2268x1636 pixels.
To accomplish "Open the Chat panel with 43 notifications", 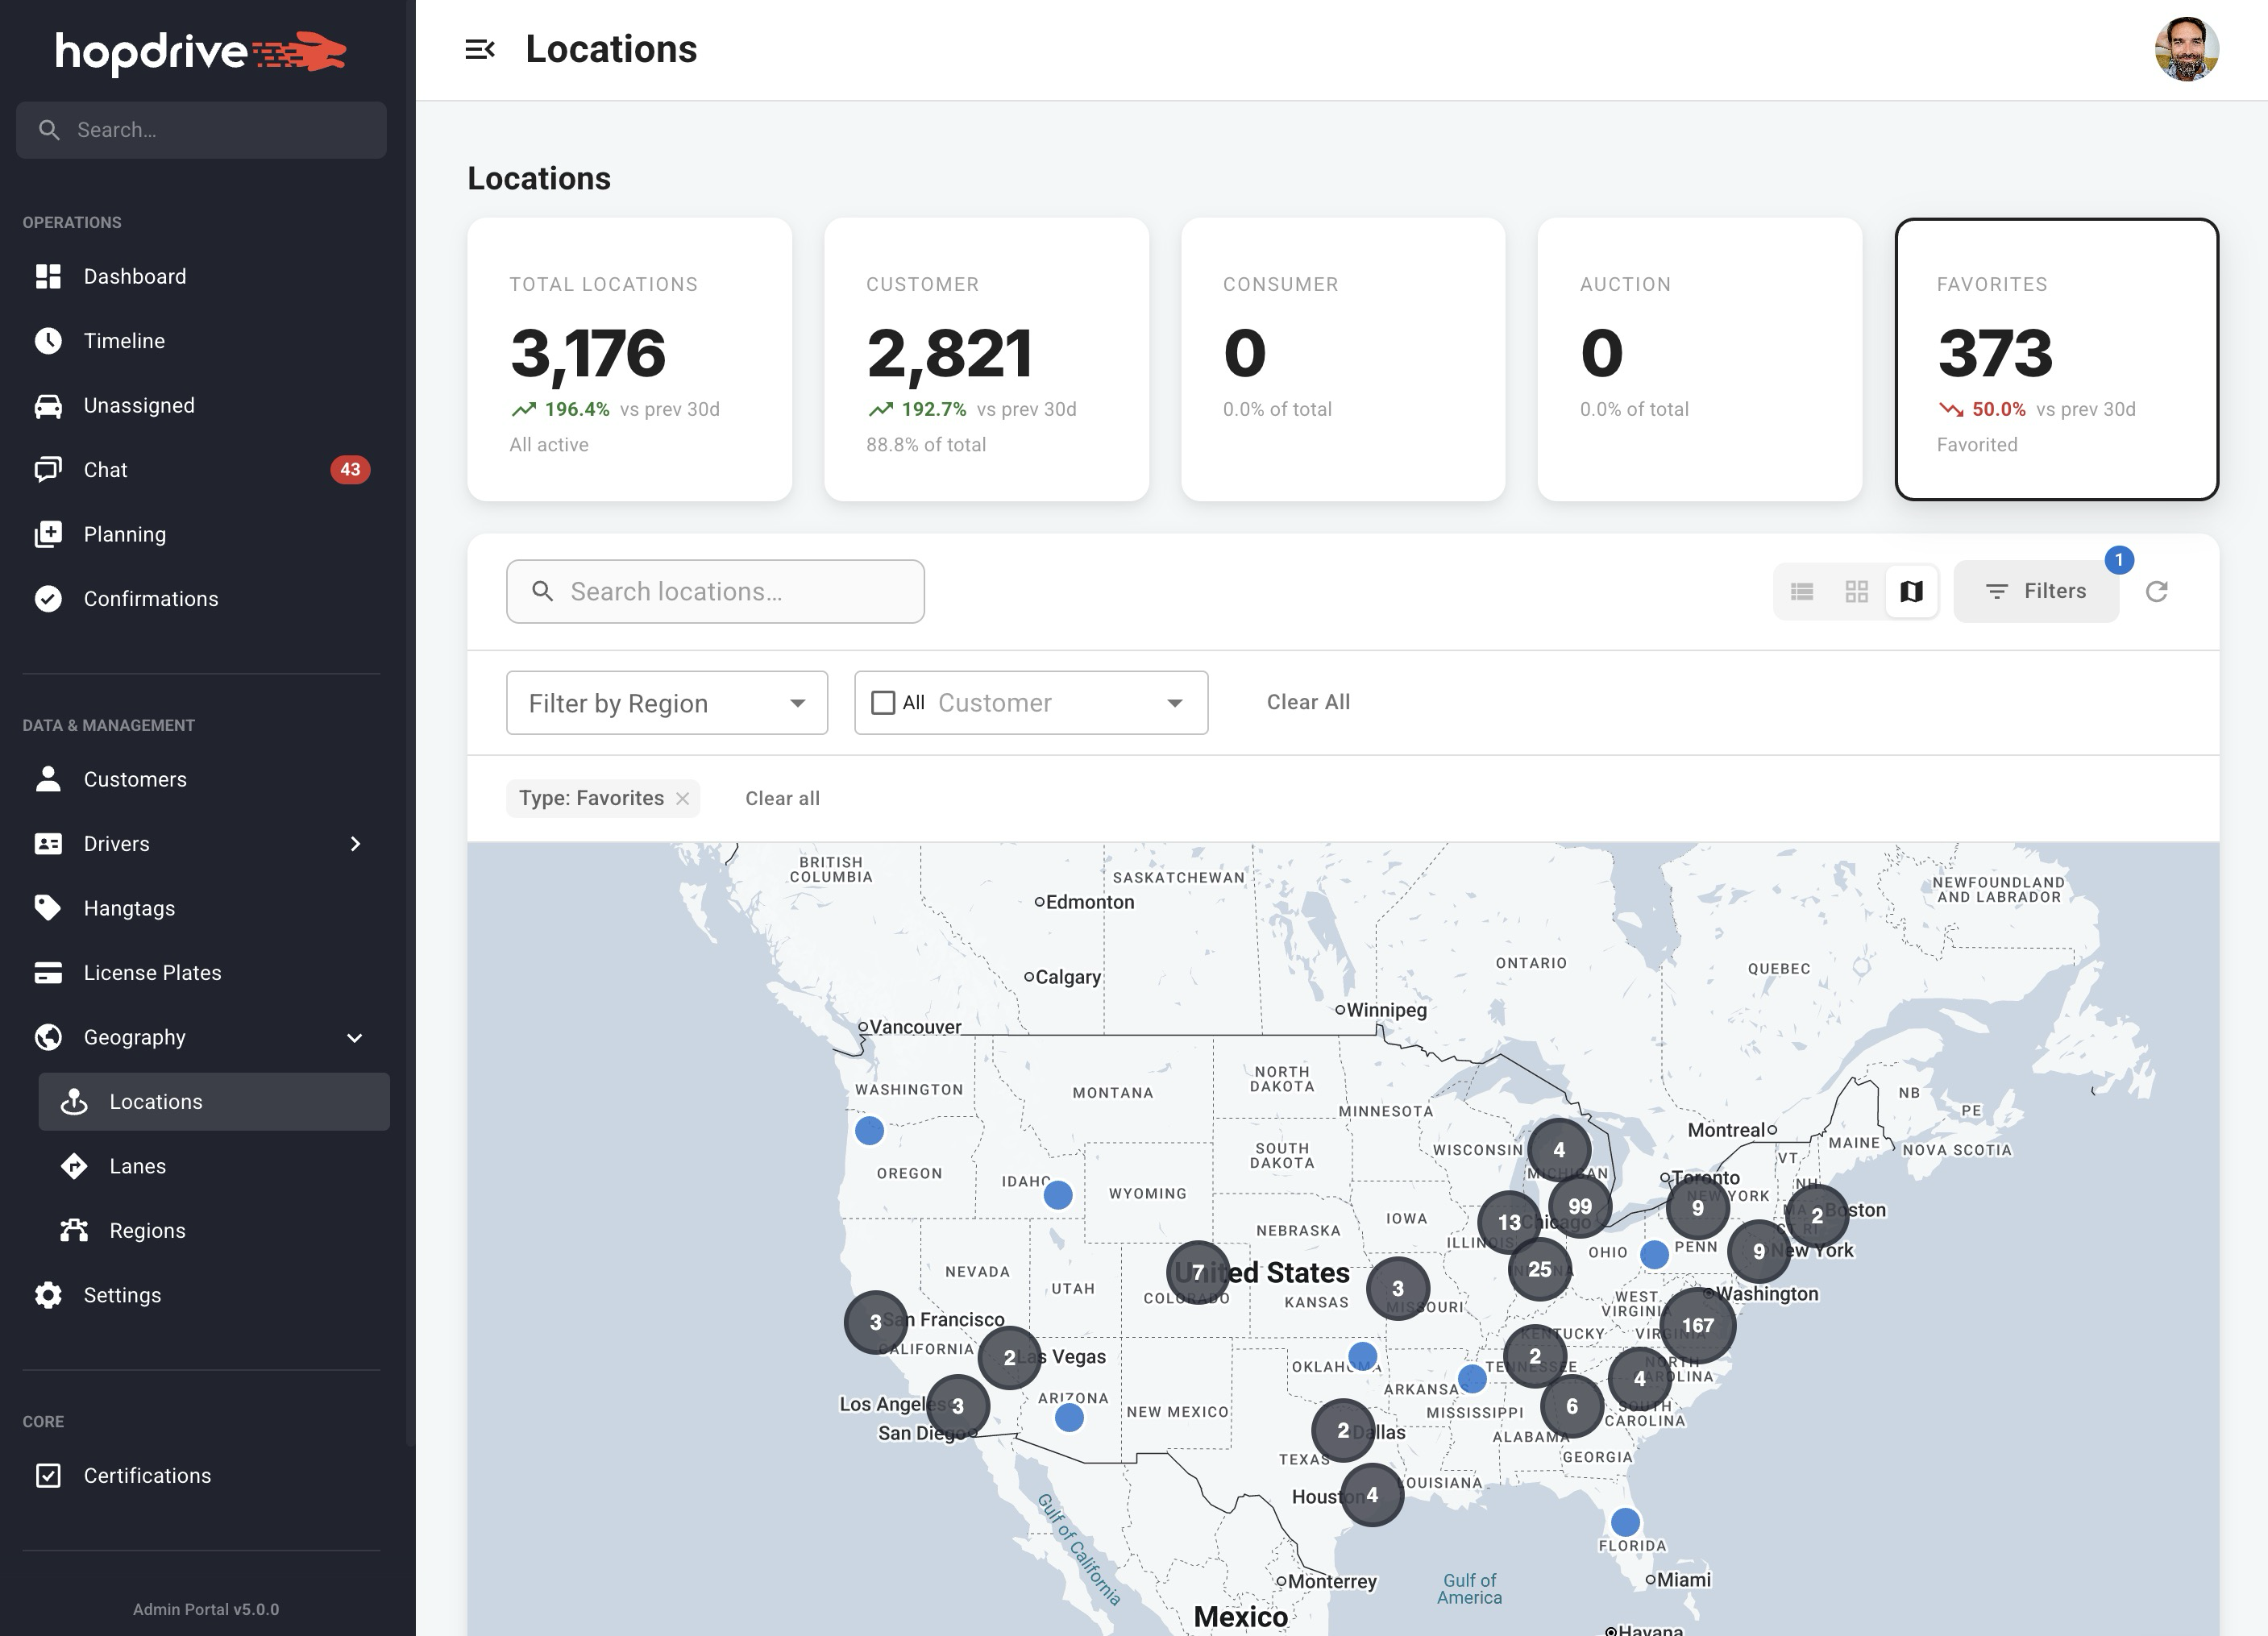I will (x=105, y=469).
